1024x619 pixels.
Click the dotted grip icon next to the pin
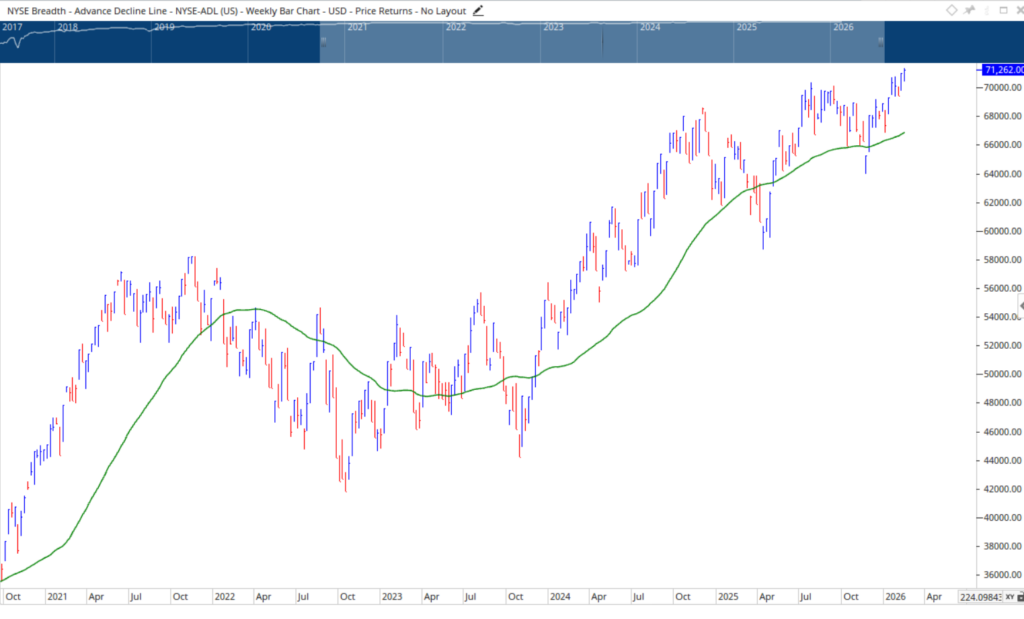tap(984, 10)
